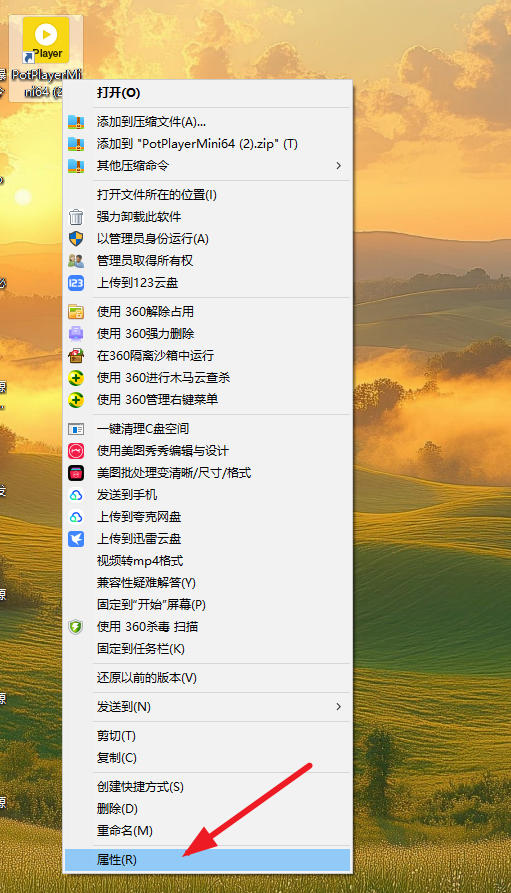The height and width of the screenshot is (893, 511).
Task: Select 上传到迅雷云盘
Action: click(x=207, y=539)
